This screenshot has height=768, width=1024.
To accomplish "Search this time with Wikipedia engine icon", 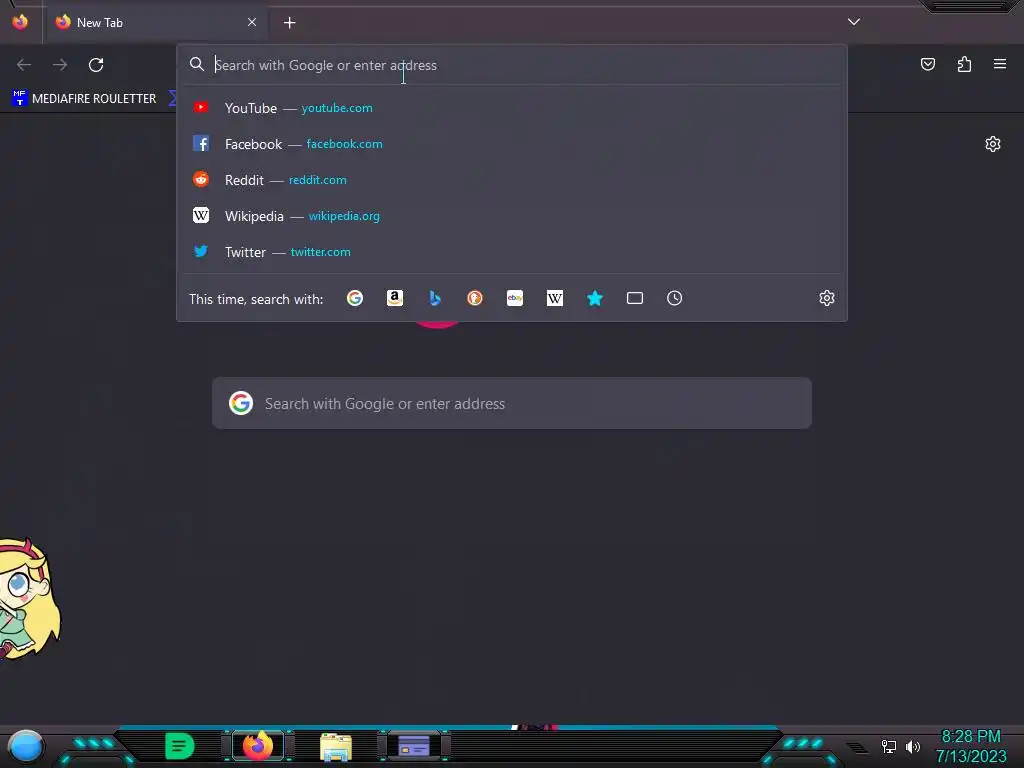I will [x=554, y=298].
